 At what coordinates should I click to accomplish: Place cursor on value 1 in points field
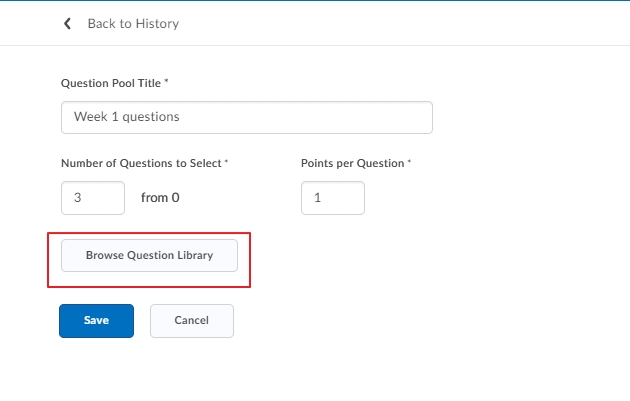click(x=317, y=198)
